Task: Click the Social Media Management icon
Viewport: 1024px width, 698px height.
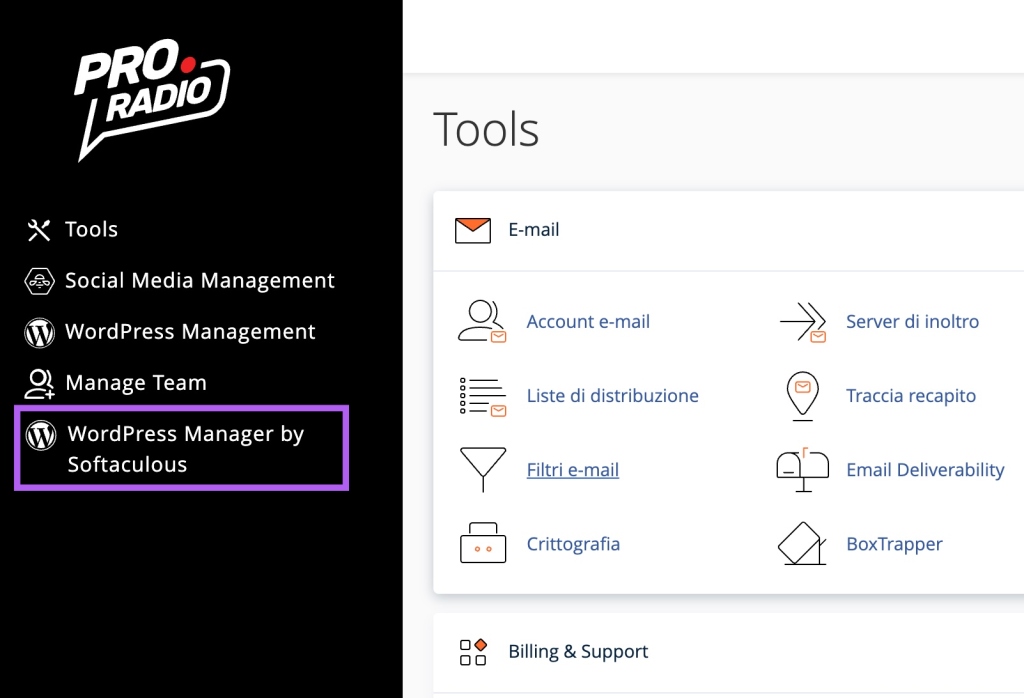Action: pyautogui.click(x=38, y=281)
